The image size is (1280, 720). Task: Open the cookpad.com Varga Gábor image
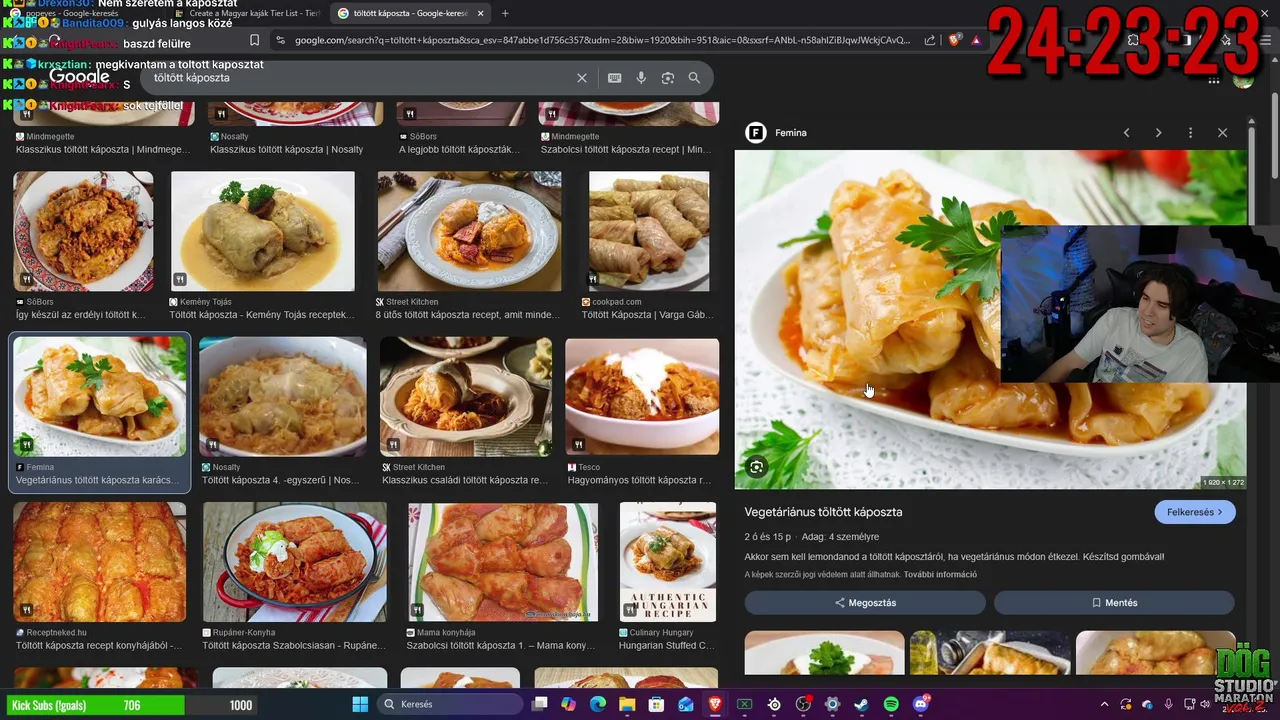[649, 231]
